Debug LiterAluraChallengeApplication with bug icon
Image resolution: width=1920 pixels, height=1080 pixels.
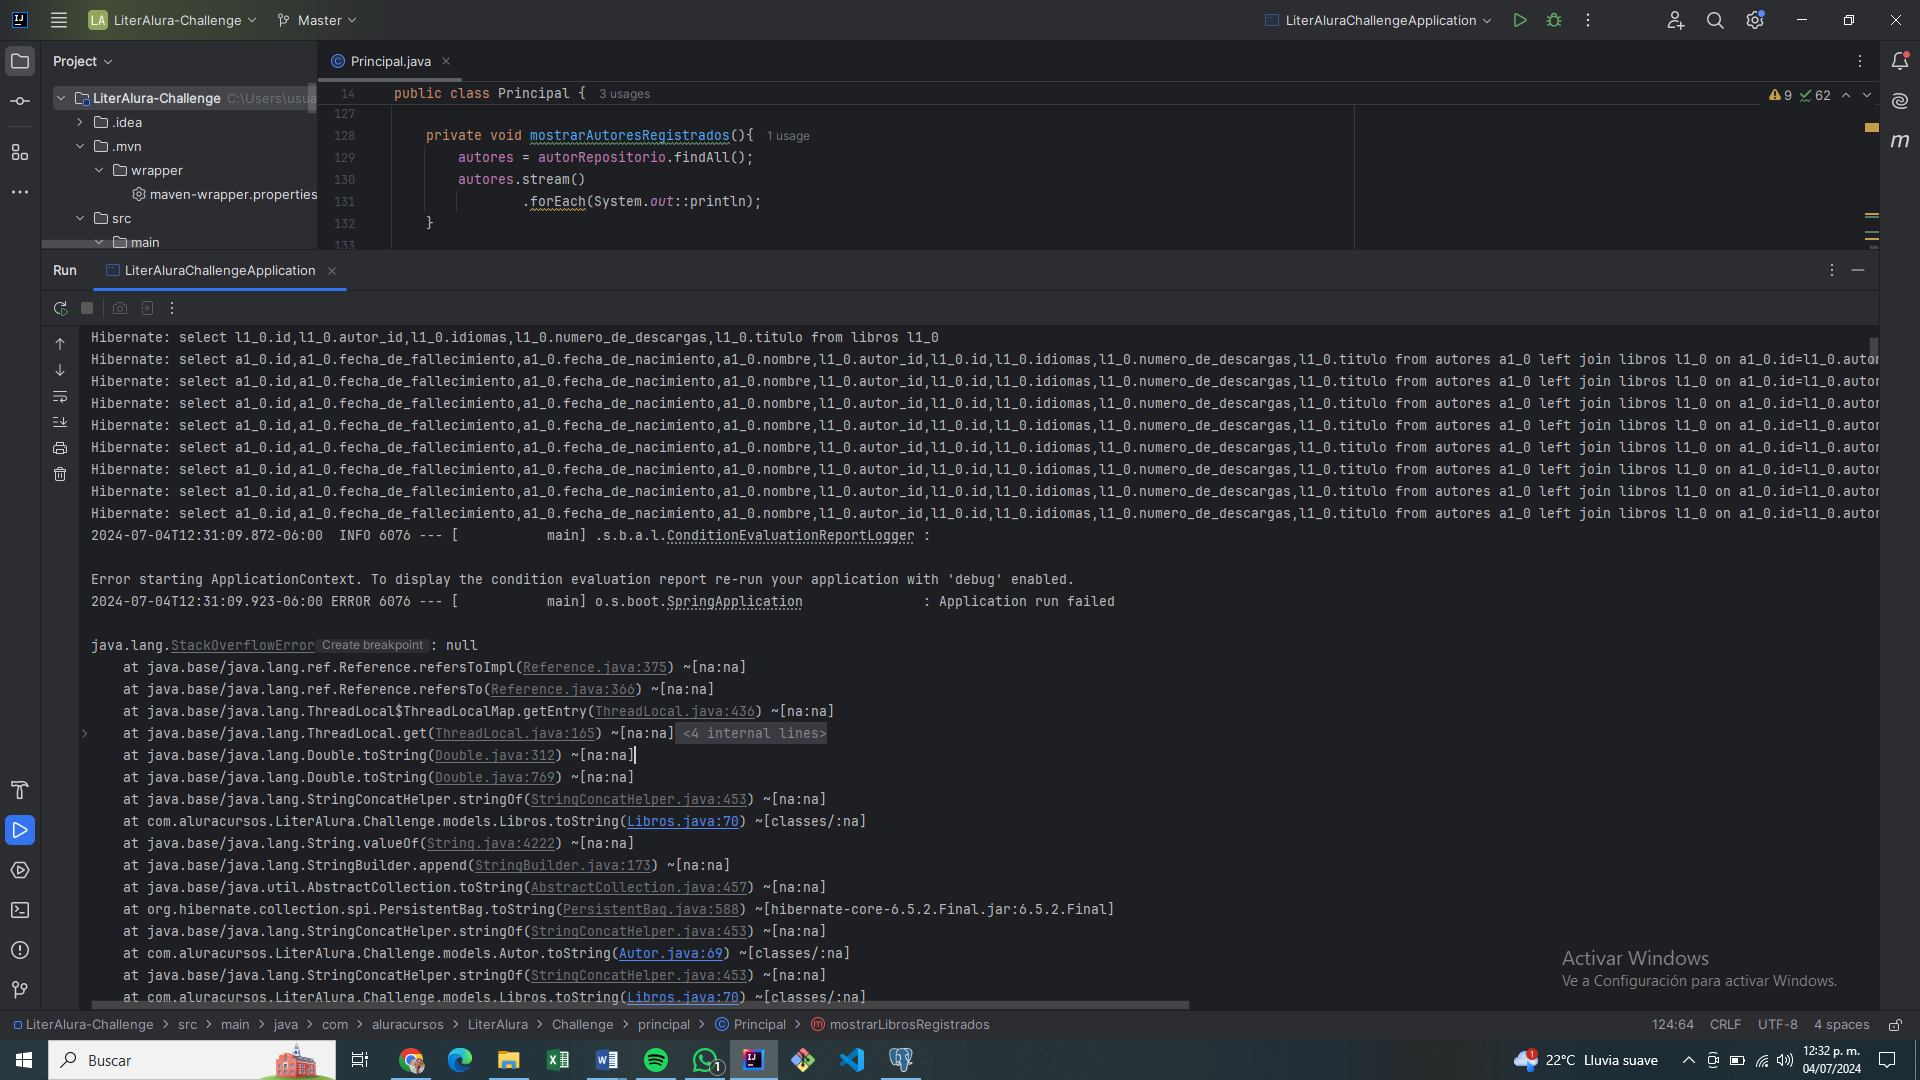[x=1554, y=20]
